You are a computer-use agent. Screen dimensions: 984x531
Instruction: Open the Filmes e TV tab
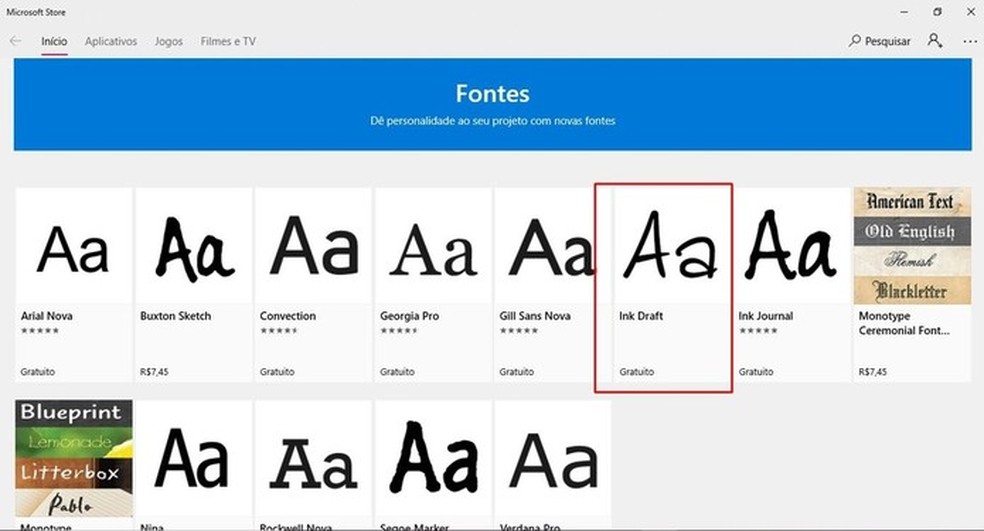[x=228, y=41]
